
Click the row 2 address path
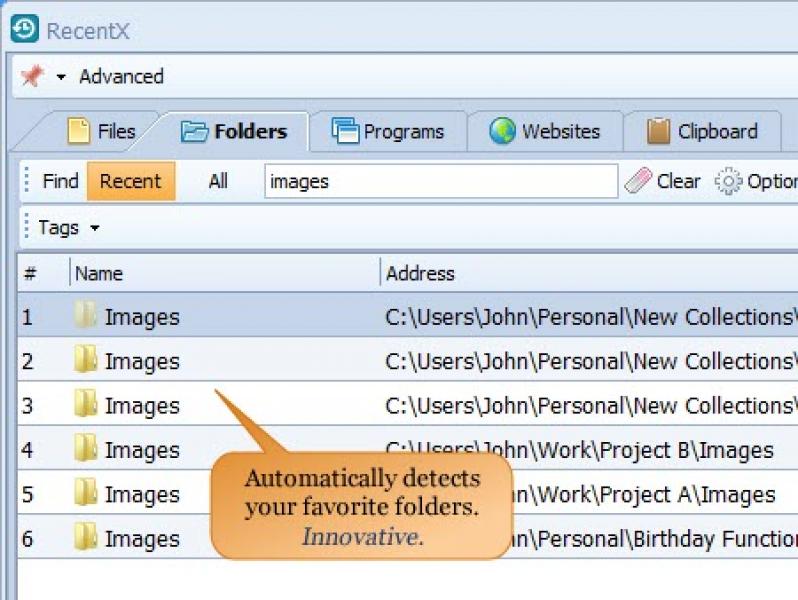pos(591,361)
